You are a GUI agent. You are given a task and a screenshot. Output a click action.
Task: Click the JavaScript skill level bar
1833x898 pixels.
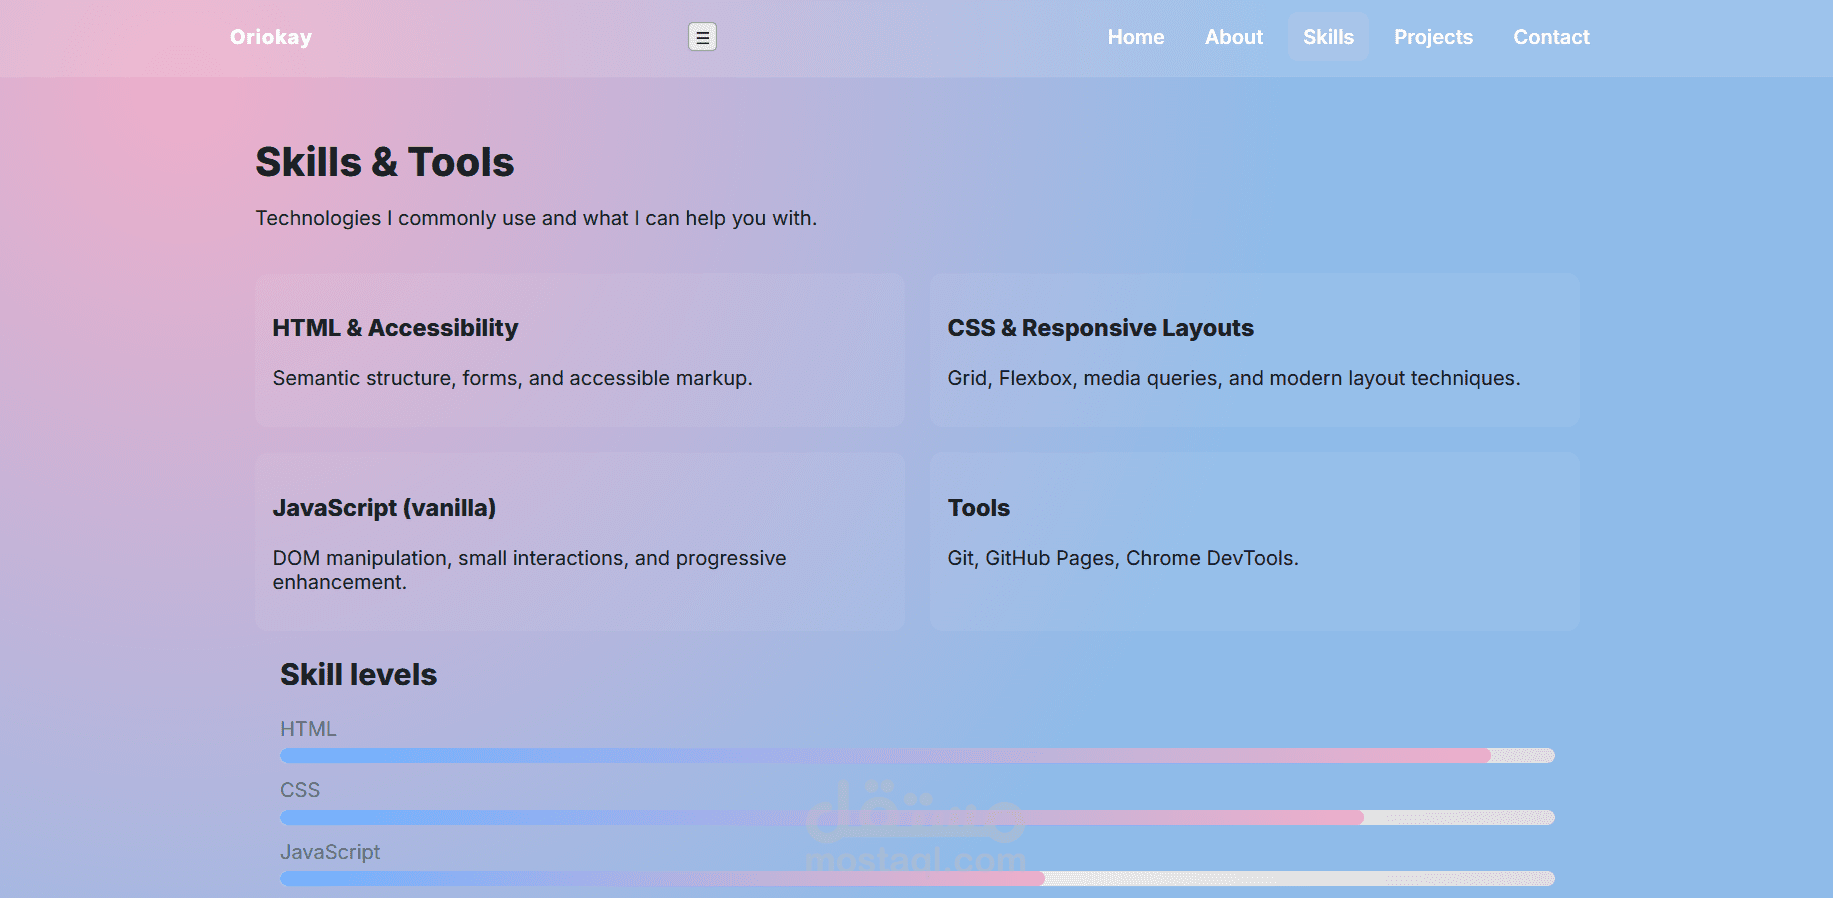pyautogui.click(x=917, y=879)
